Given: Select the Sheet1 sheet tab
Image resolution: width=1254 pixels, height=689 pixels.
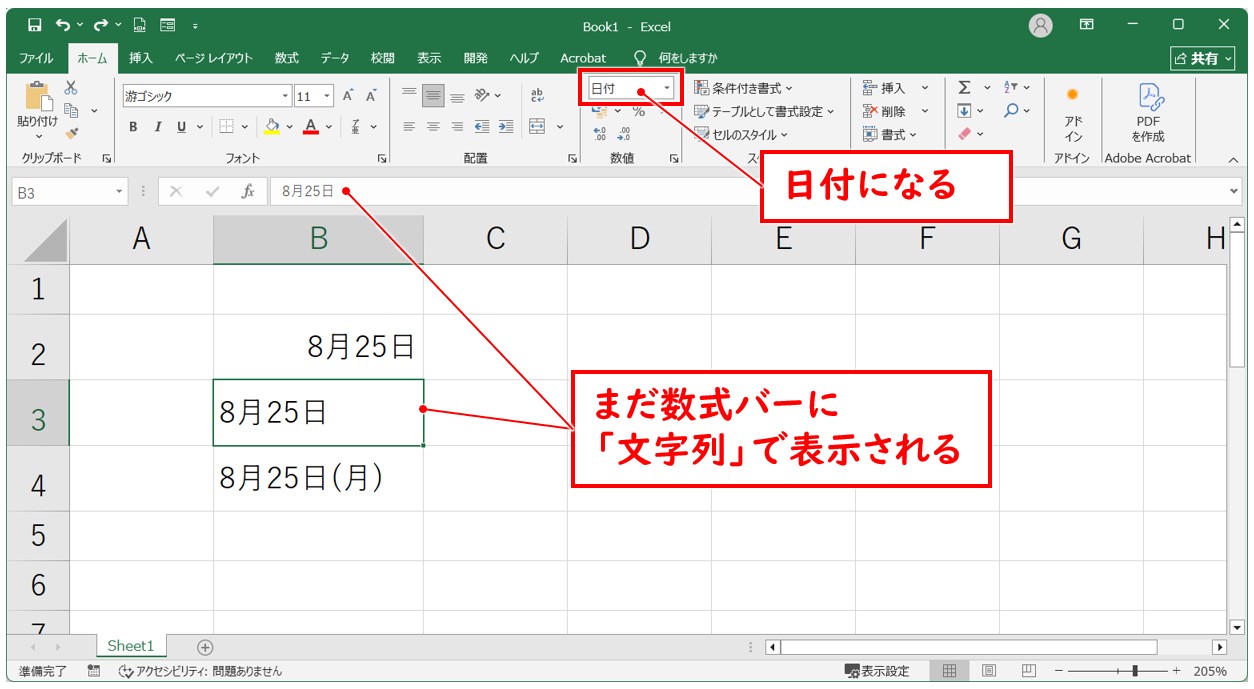Looking at the screenshot, I should (131, 646).
